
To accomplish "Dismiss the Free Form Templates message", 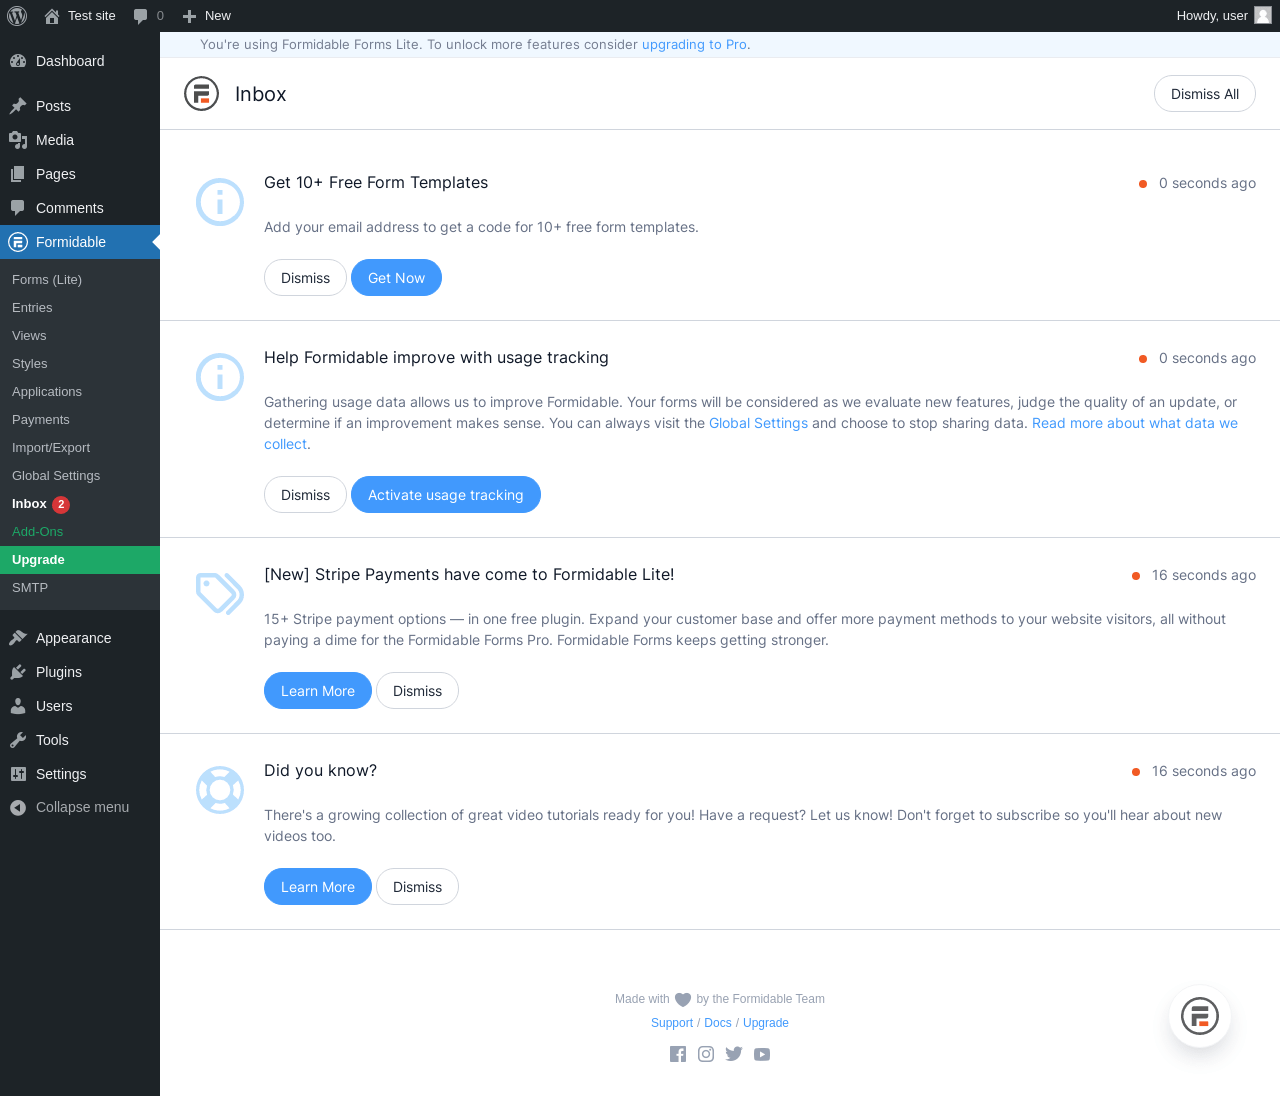I will click(305, 278).
